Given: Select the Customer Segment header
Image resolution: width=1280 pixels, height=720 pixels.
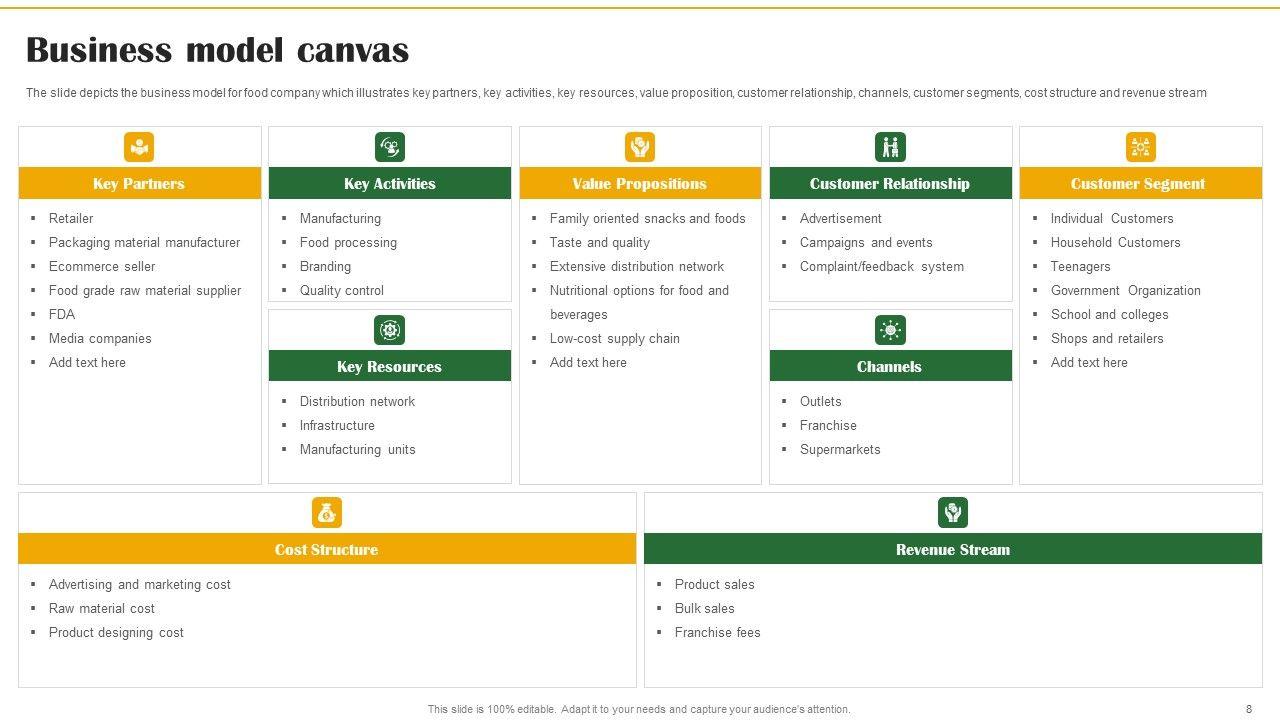Looking at the screenshot, I should coord(1141,183).
